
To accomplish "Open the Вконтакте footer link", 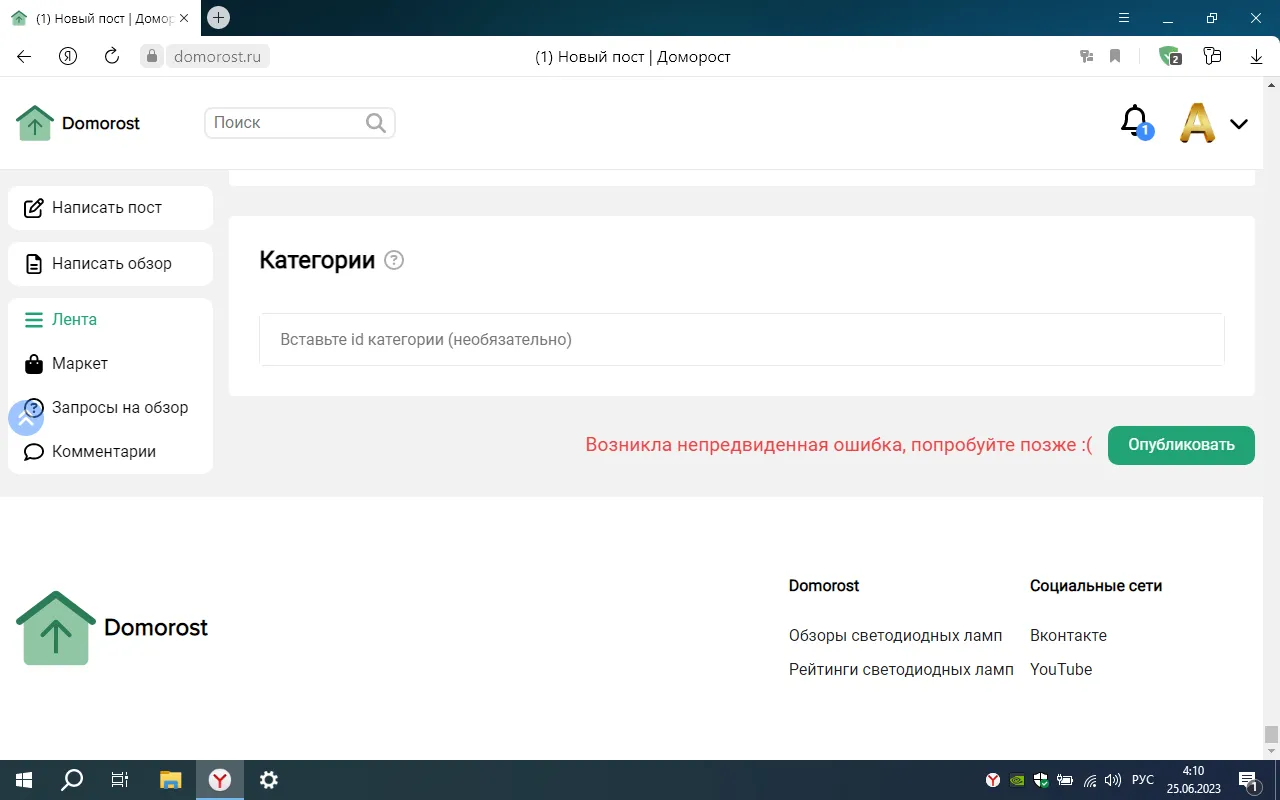I will [1068, 636].
